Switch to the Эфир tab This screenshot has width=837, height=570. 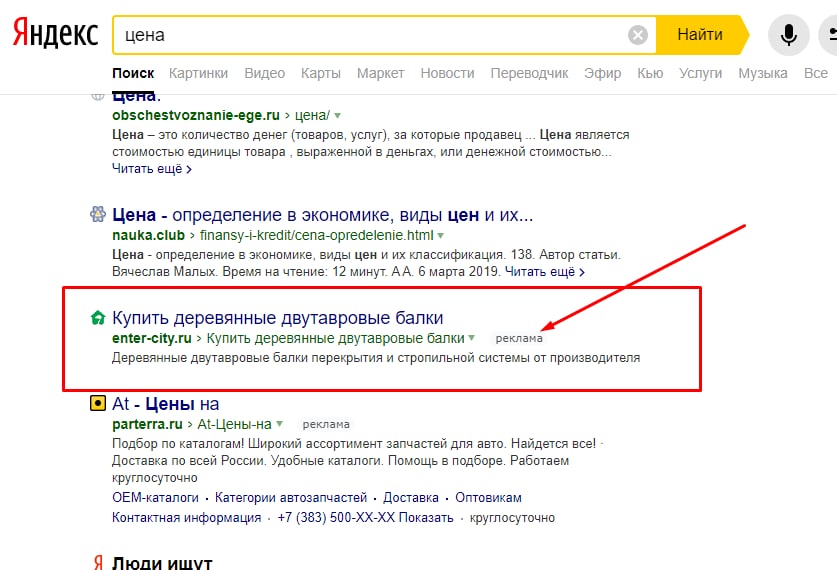tap(602, 73)
